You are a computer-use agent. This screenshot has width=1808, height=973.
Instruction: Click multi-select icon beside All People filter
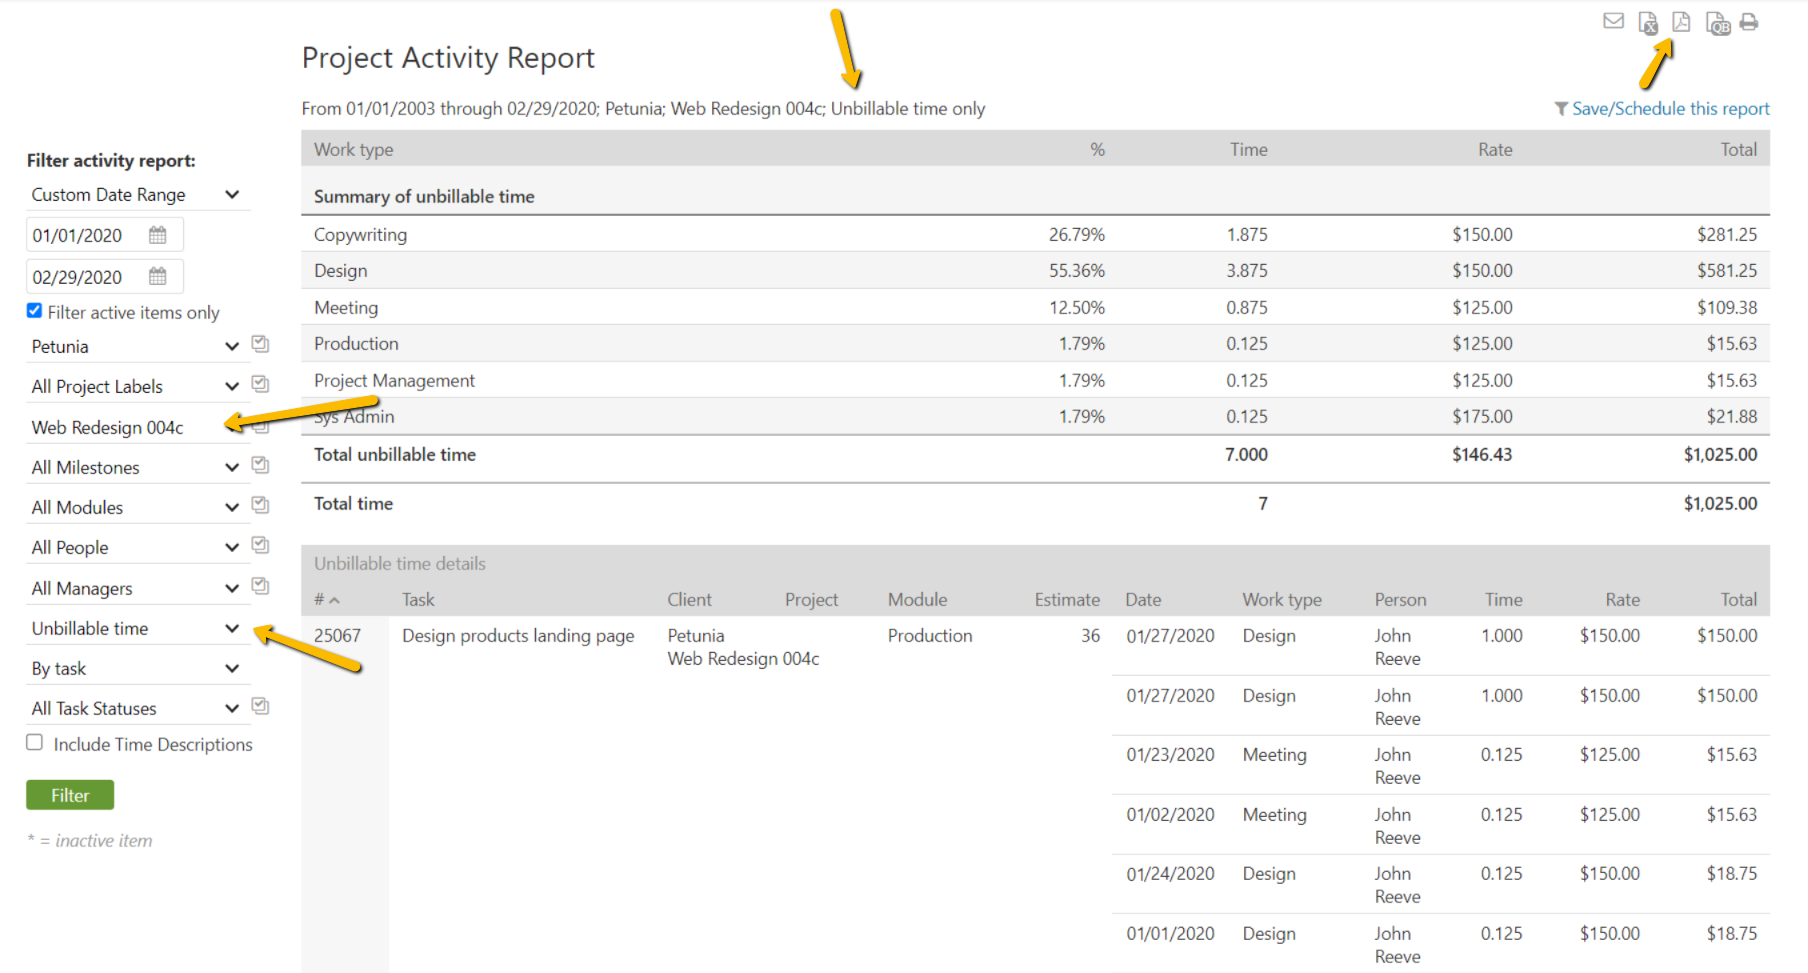(261, 546)
